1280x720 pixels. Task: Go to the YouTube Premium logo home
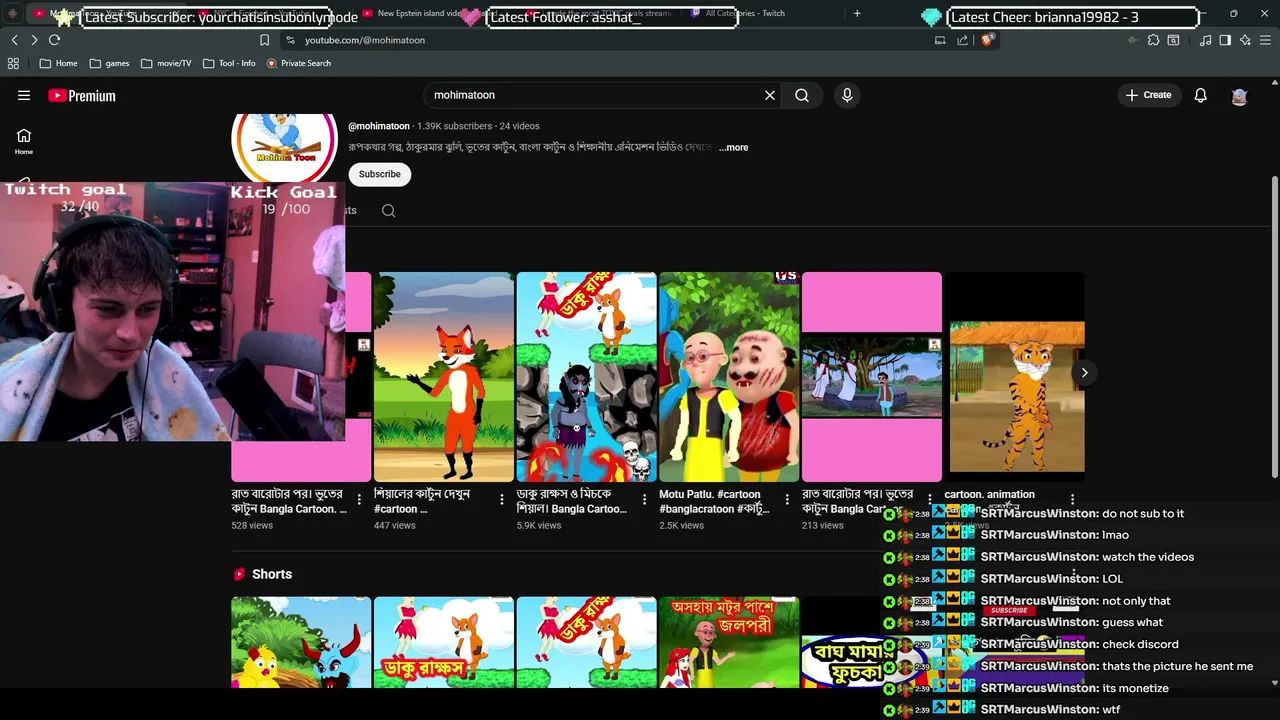click(x=82, y=95)
